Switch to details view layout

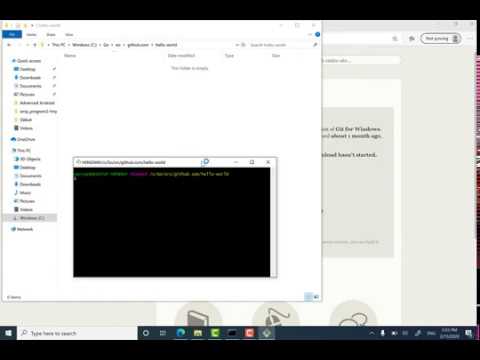click(308, 297)
